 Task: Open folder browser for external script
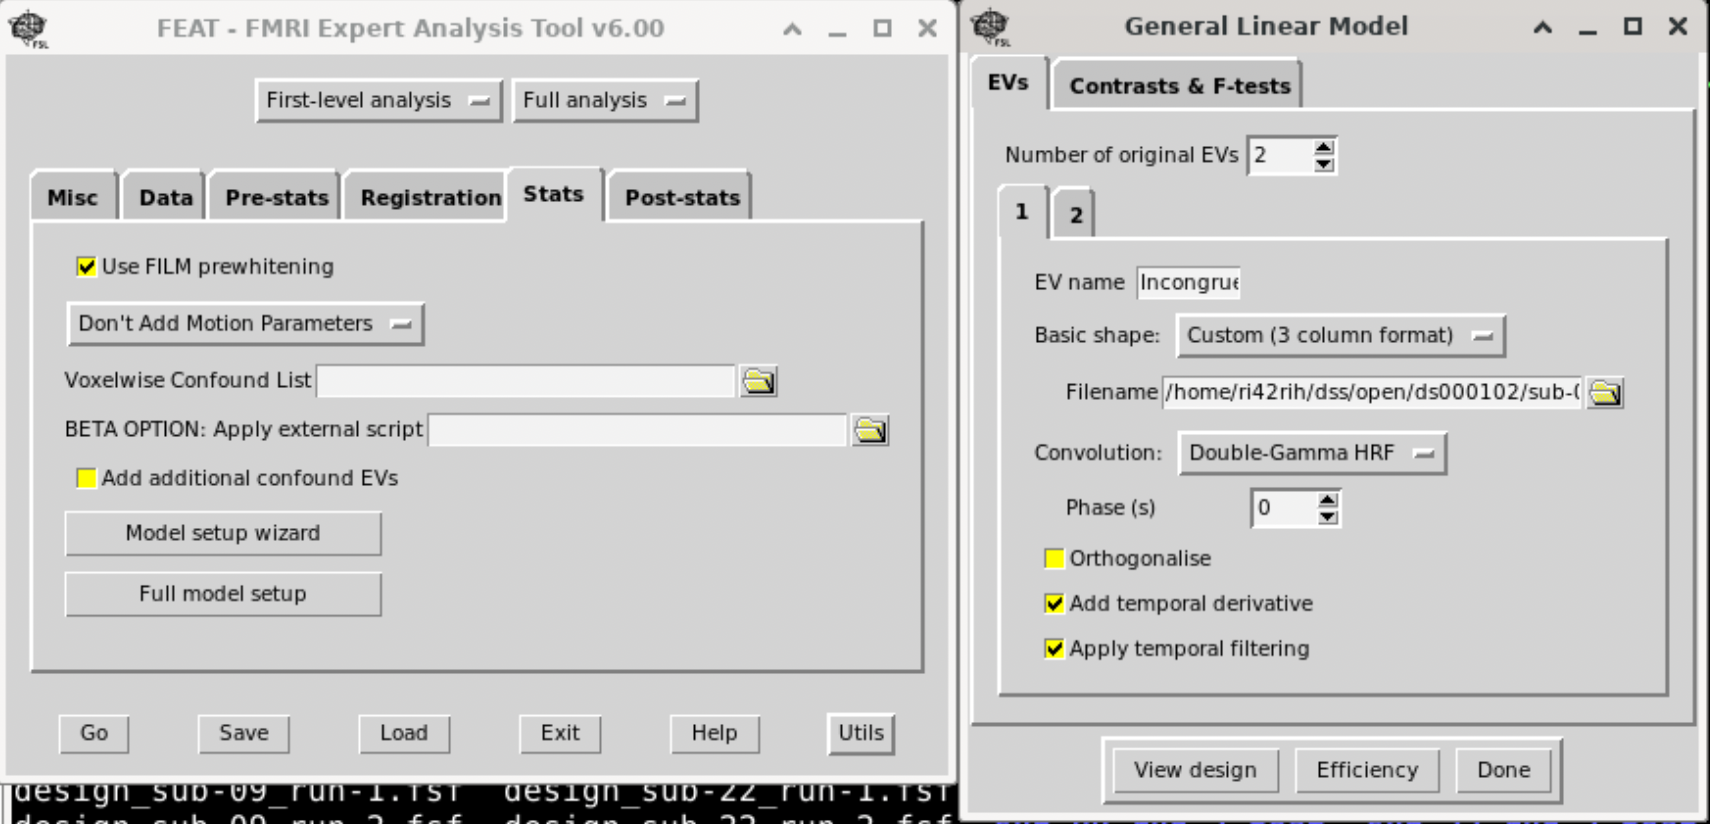tap(870, 430)
